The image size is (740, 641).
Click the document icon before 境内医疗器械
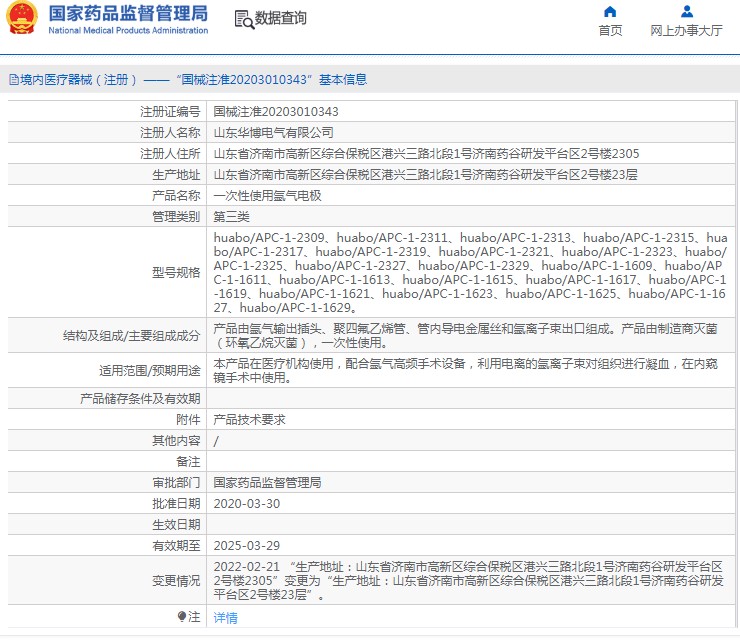(x=12, y=79)
